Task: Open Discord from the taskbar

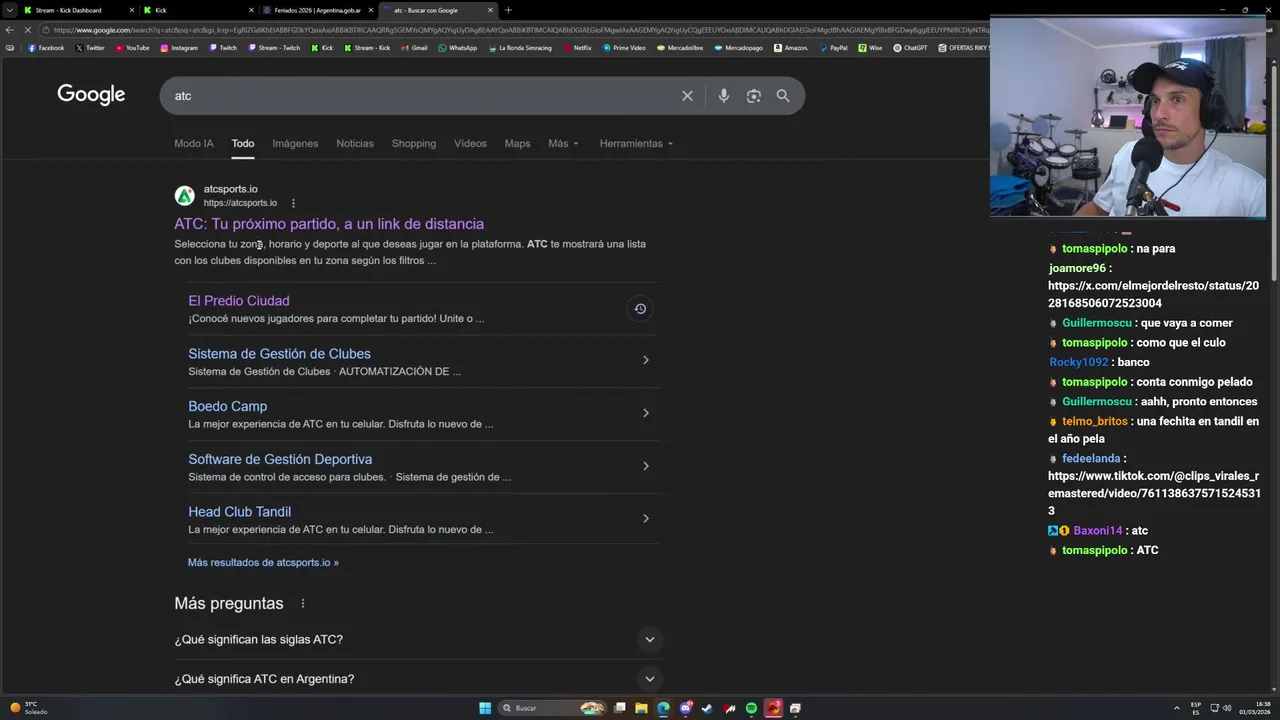Action: pyautogui.click(x=685, y=708)
